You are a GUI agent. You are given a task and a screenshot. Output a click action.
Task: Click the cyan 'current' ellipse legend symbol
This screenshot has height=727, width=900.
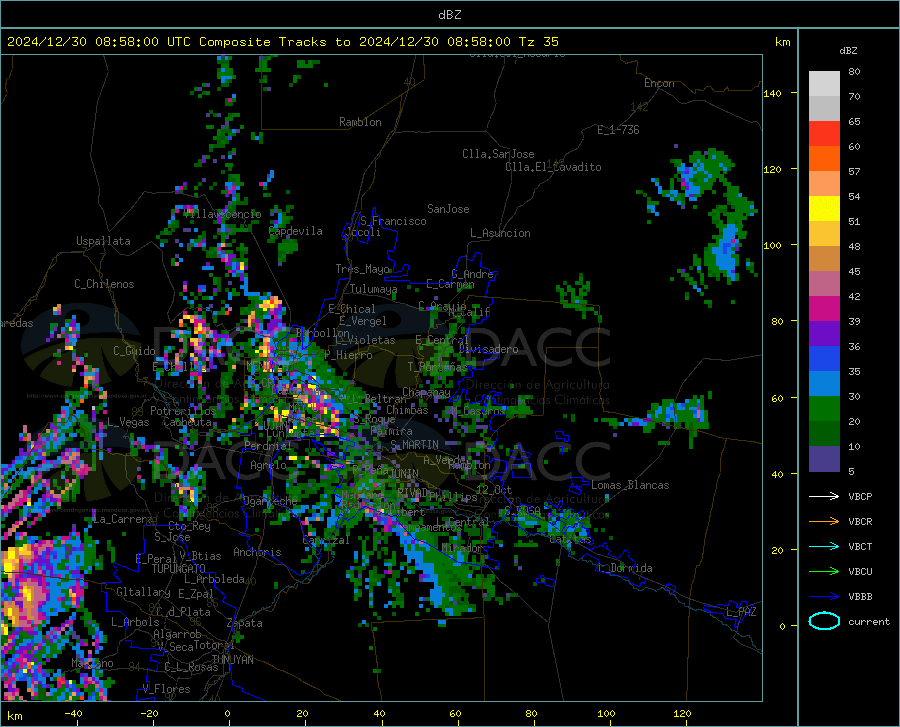tap(824, 621)
